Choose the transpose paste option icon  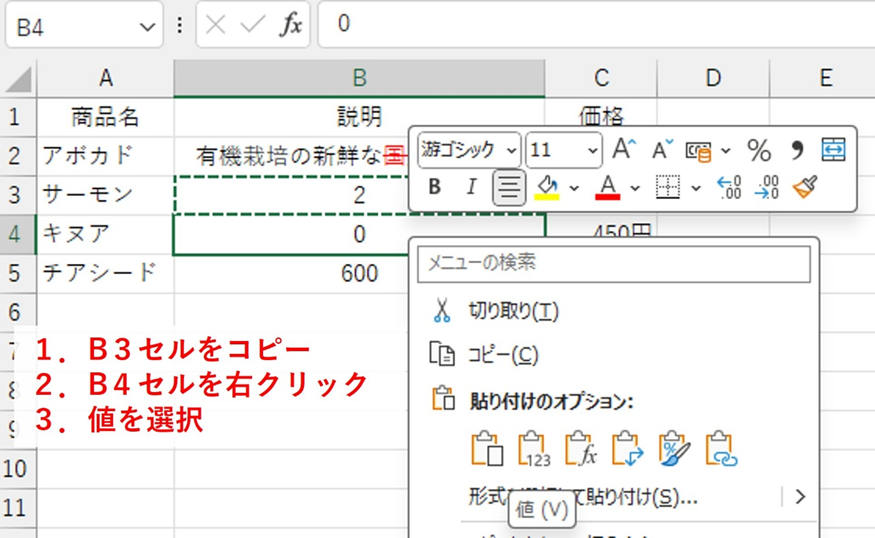[x=627, y=450]
